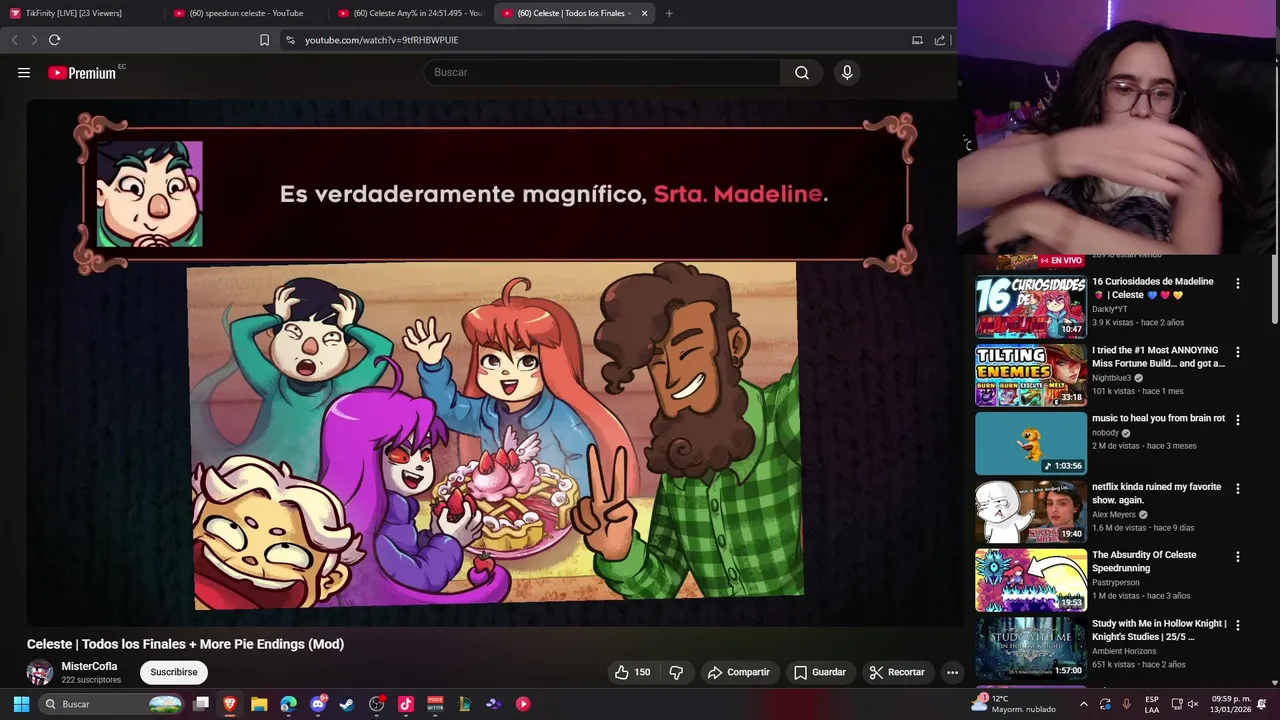The height and width of the screenshot is (720, 1280).
Task: Clip the video using Recortar
Action: [897, 672]
